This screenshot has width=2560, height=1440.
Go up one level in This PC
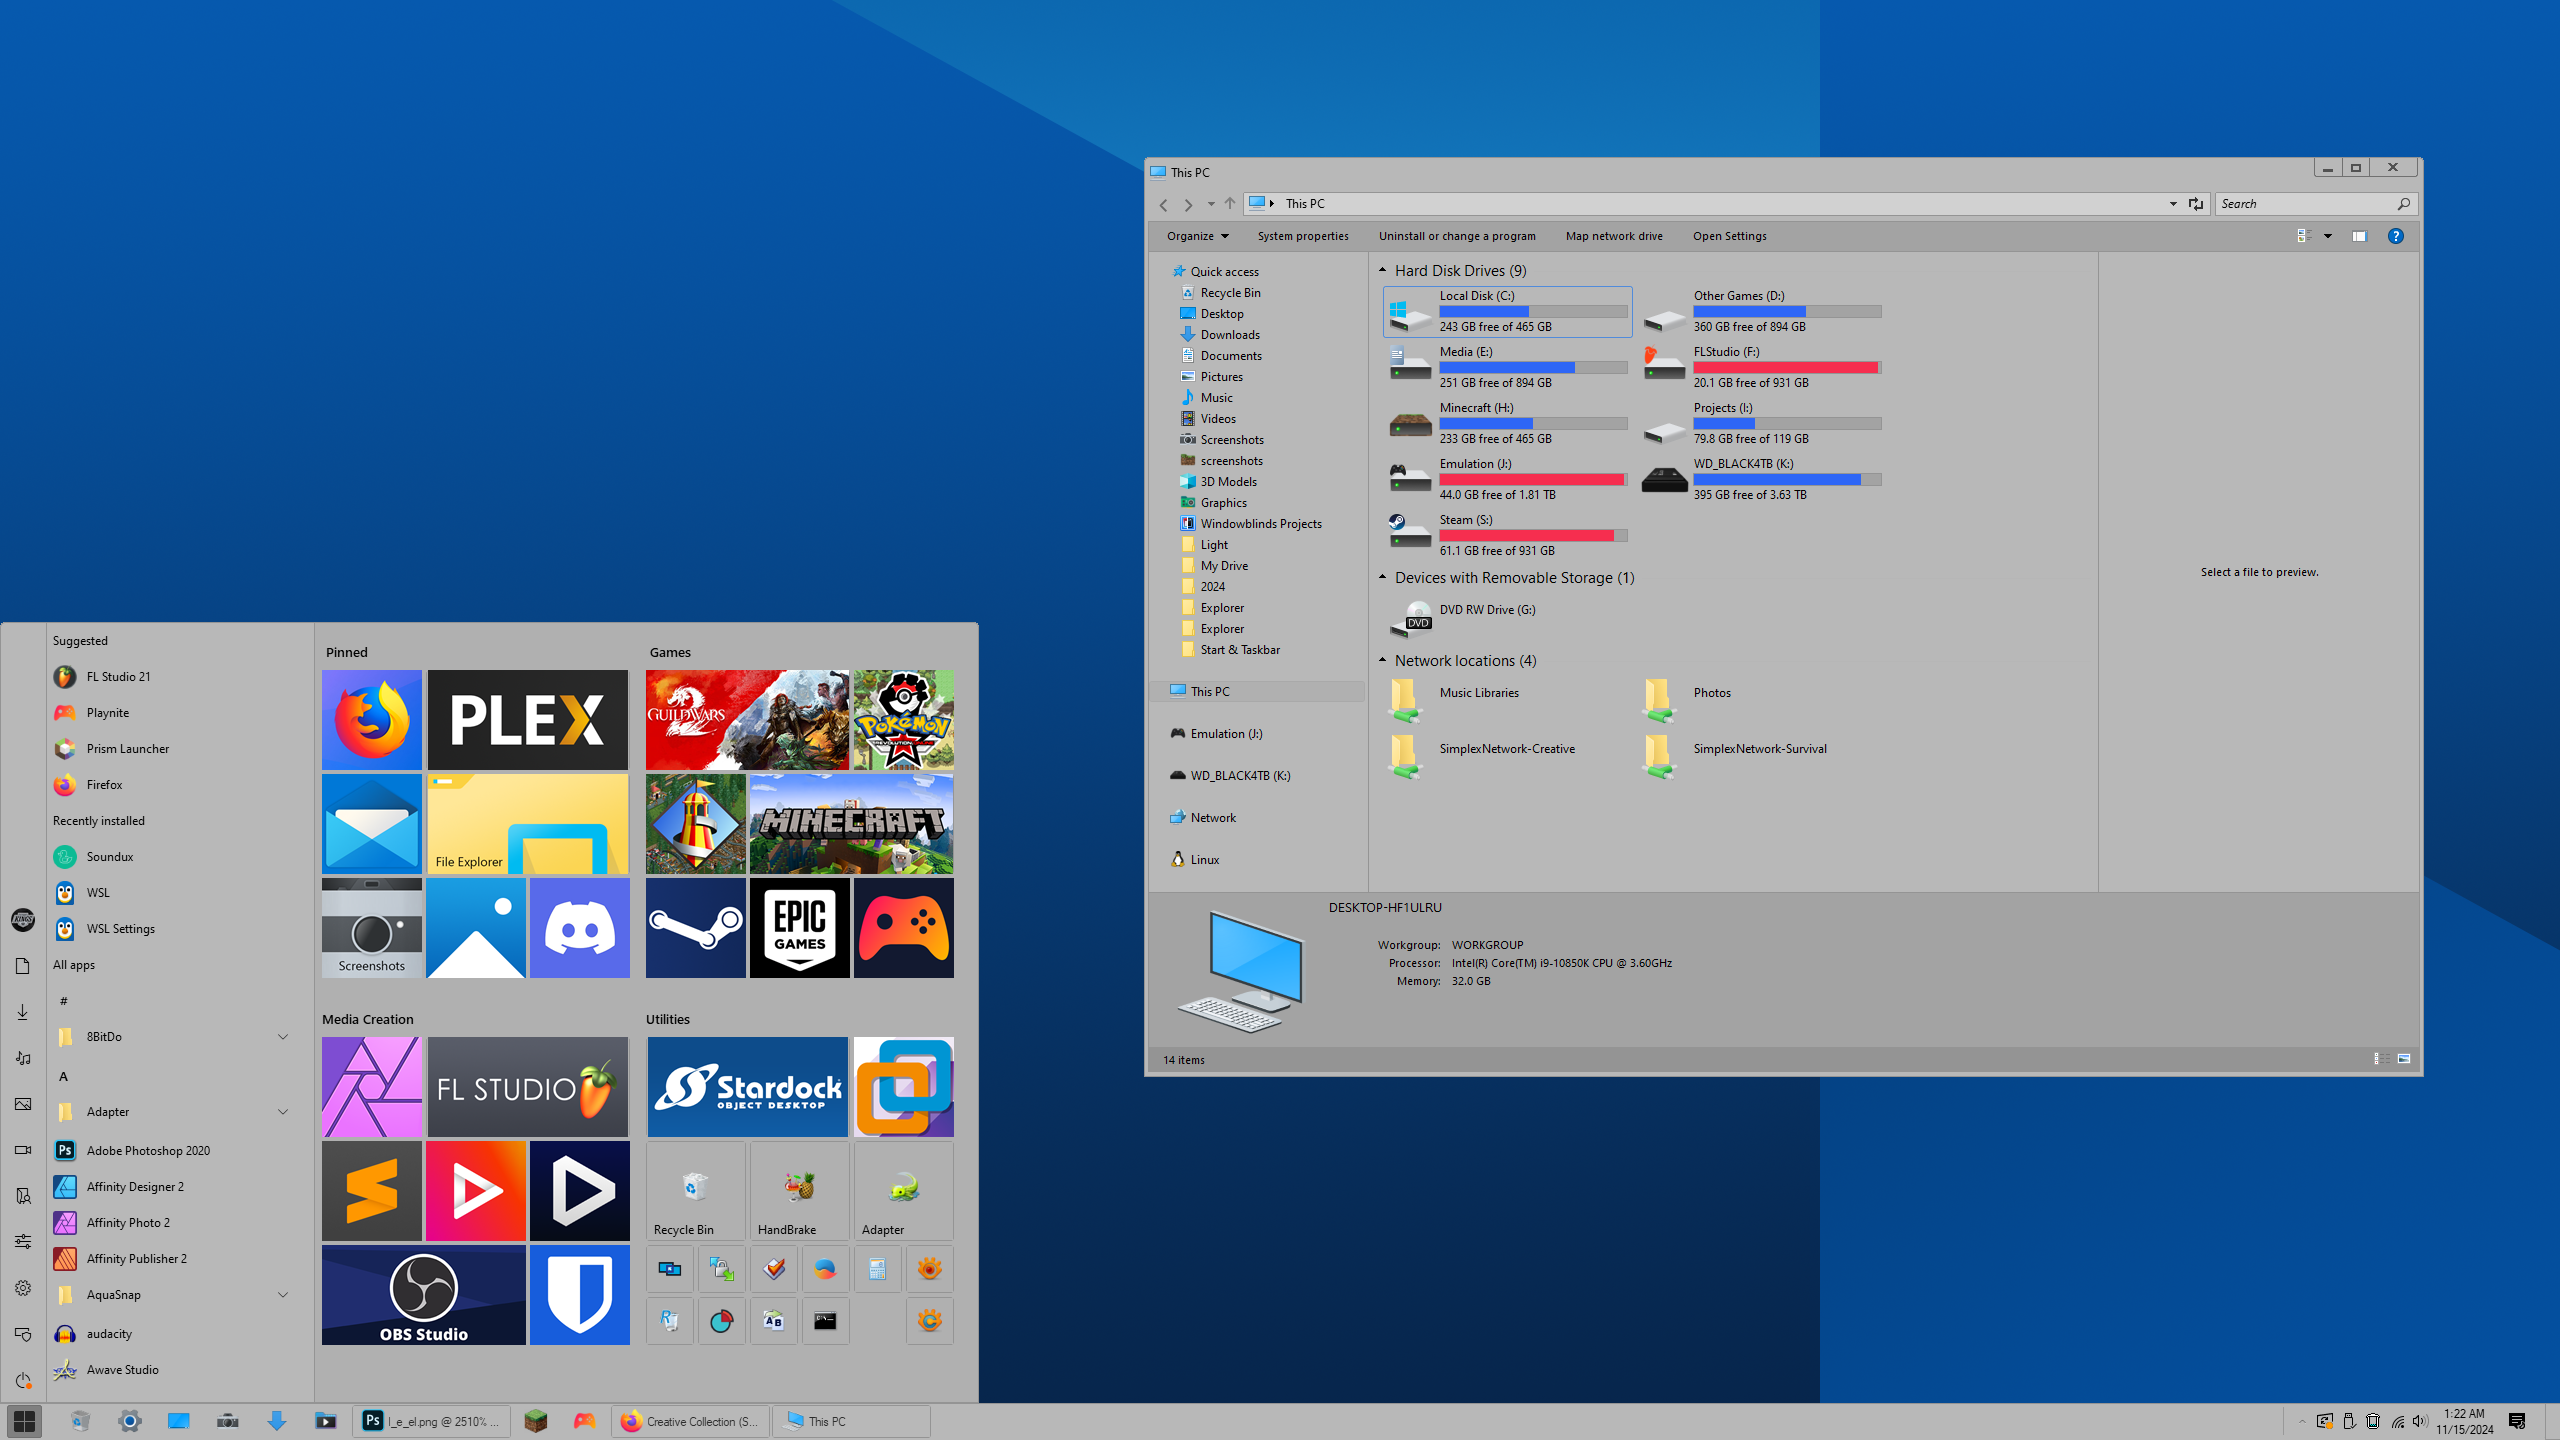click(1230, 204)
